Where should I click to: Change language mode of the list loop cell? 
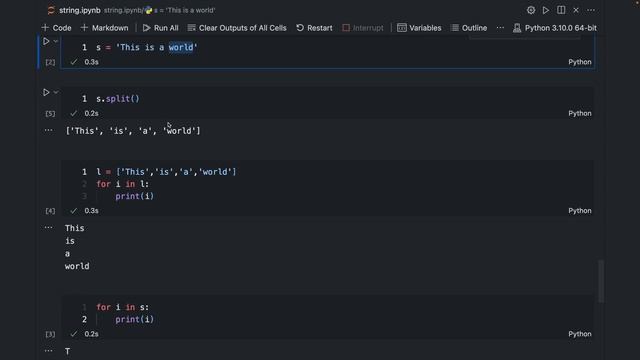[x=580, y=211]
